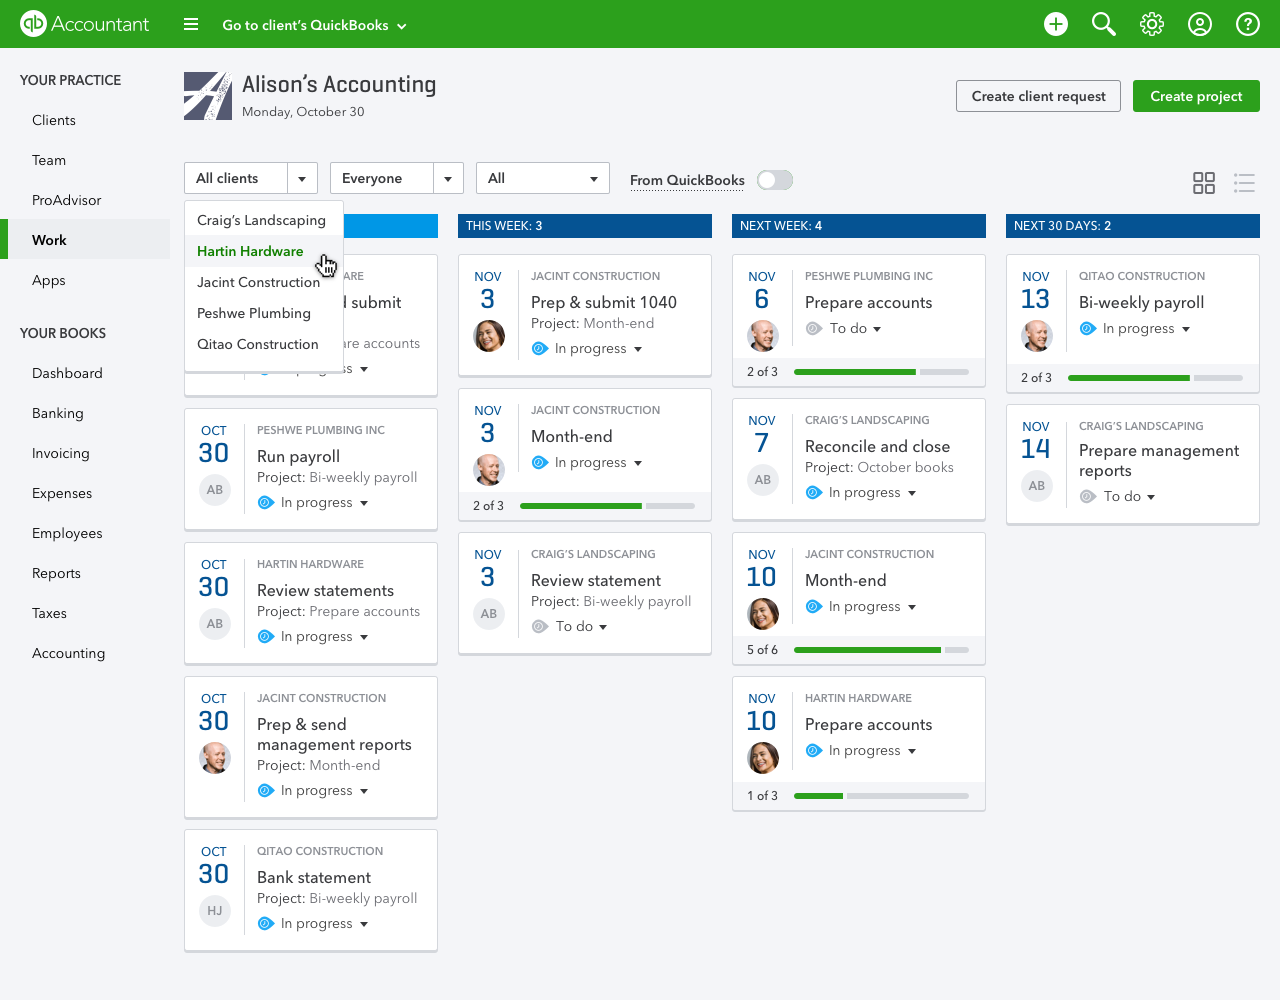The width and height of the screenshot is (1280, 1000).
Task: Switch to list view icon
Action: 1244,182
